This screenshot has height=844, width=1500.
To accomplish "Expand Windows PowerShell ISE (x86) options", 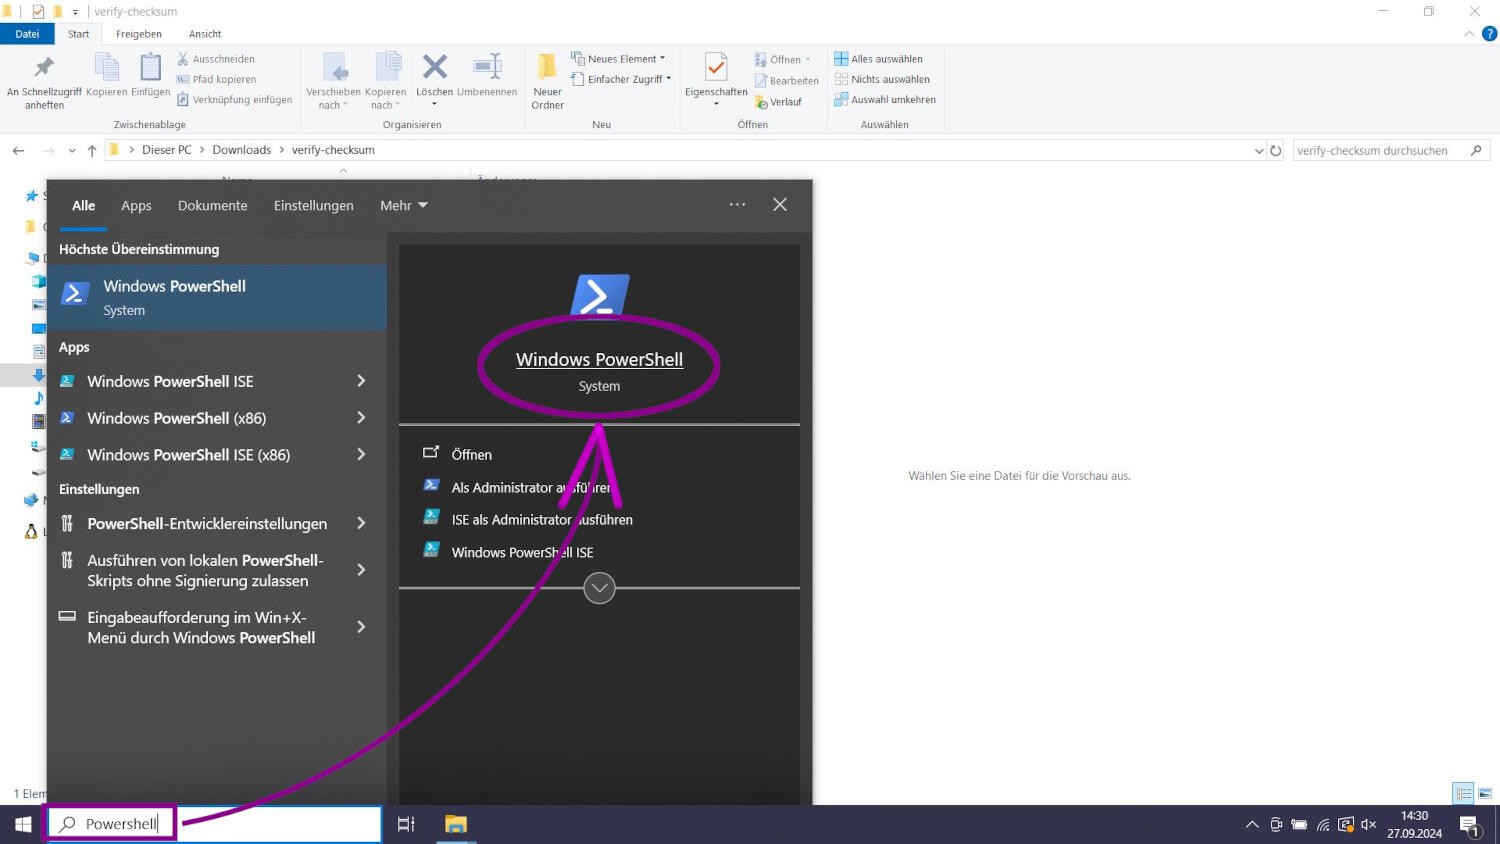I will pyautogui.click(x=361, y=455).
